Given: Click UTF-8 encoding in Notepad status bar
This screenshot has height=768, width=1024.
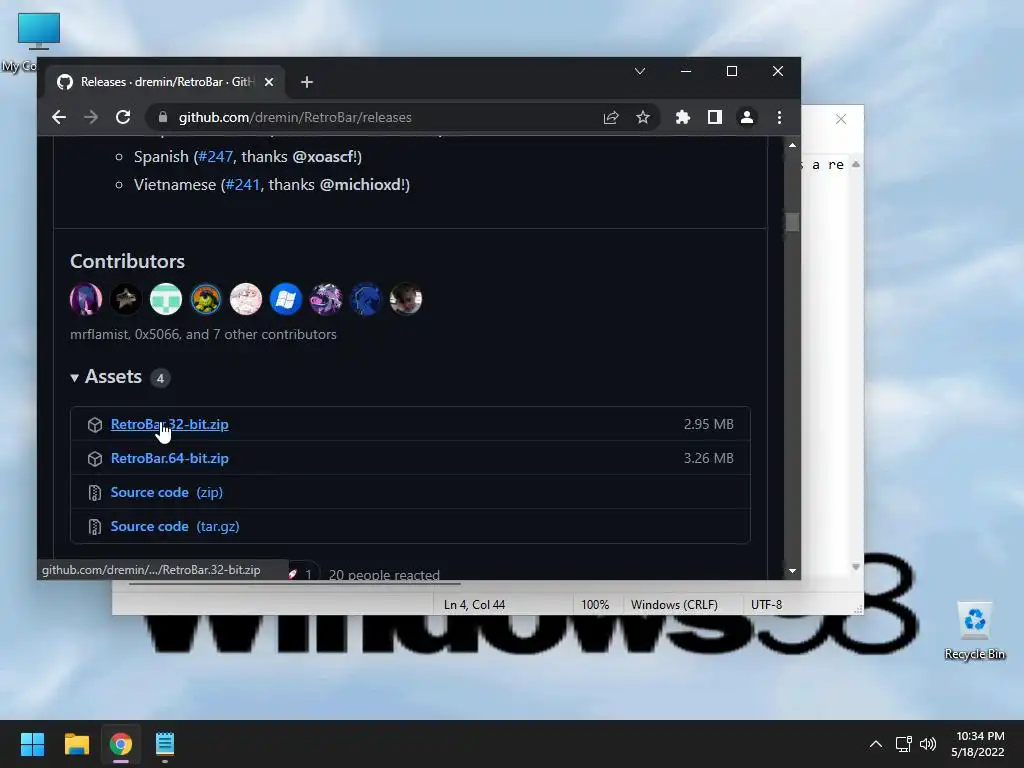Looking at the screenshot, I should [767, 605].
